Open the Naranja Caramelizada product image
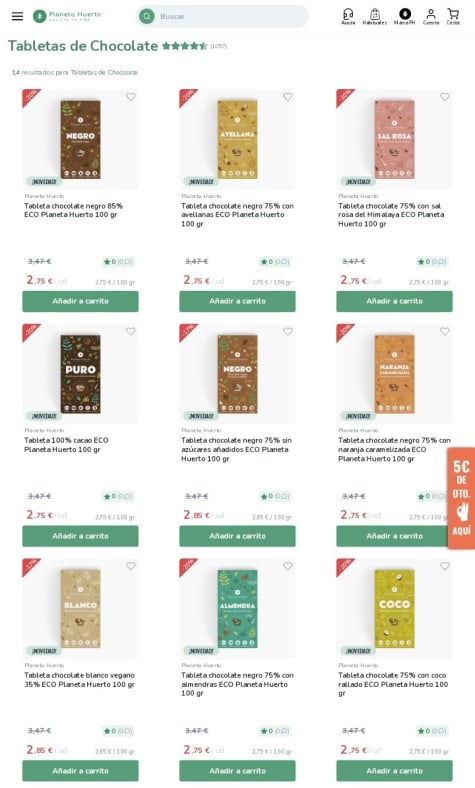The width and height of the screenshot is (475, 788). pos(394,373)
